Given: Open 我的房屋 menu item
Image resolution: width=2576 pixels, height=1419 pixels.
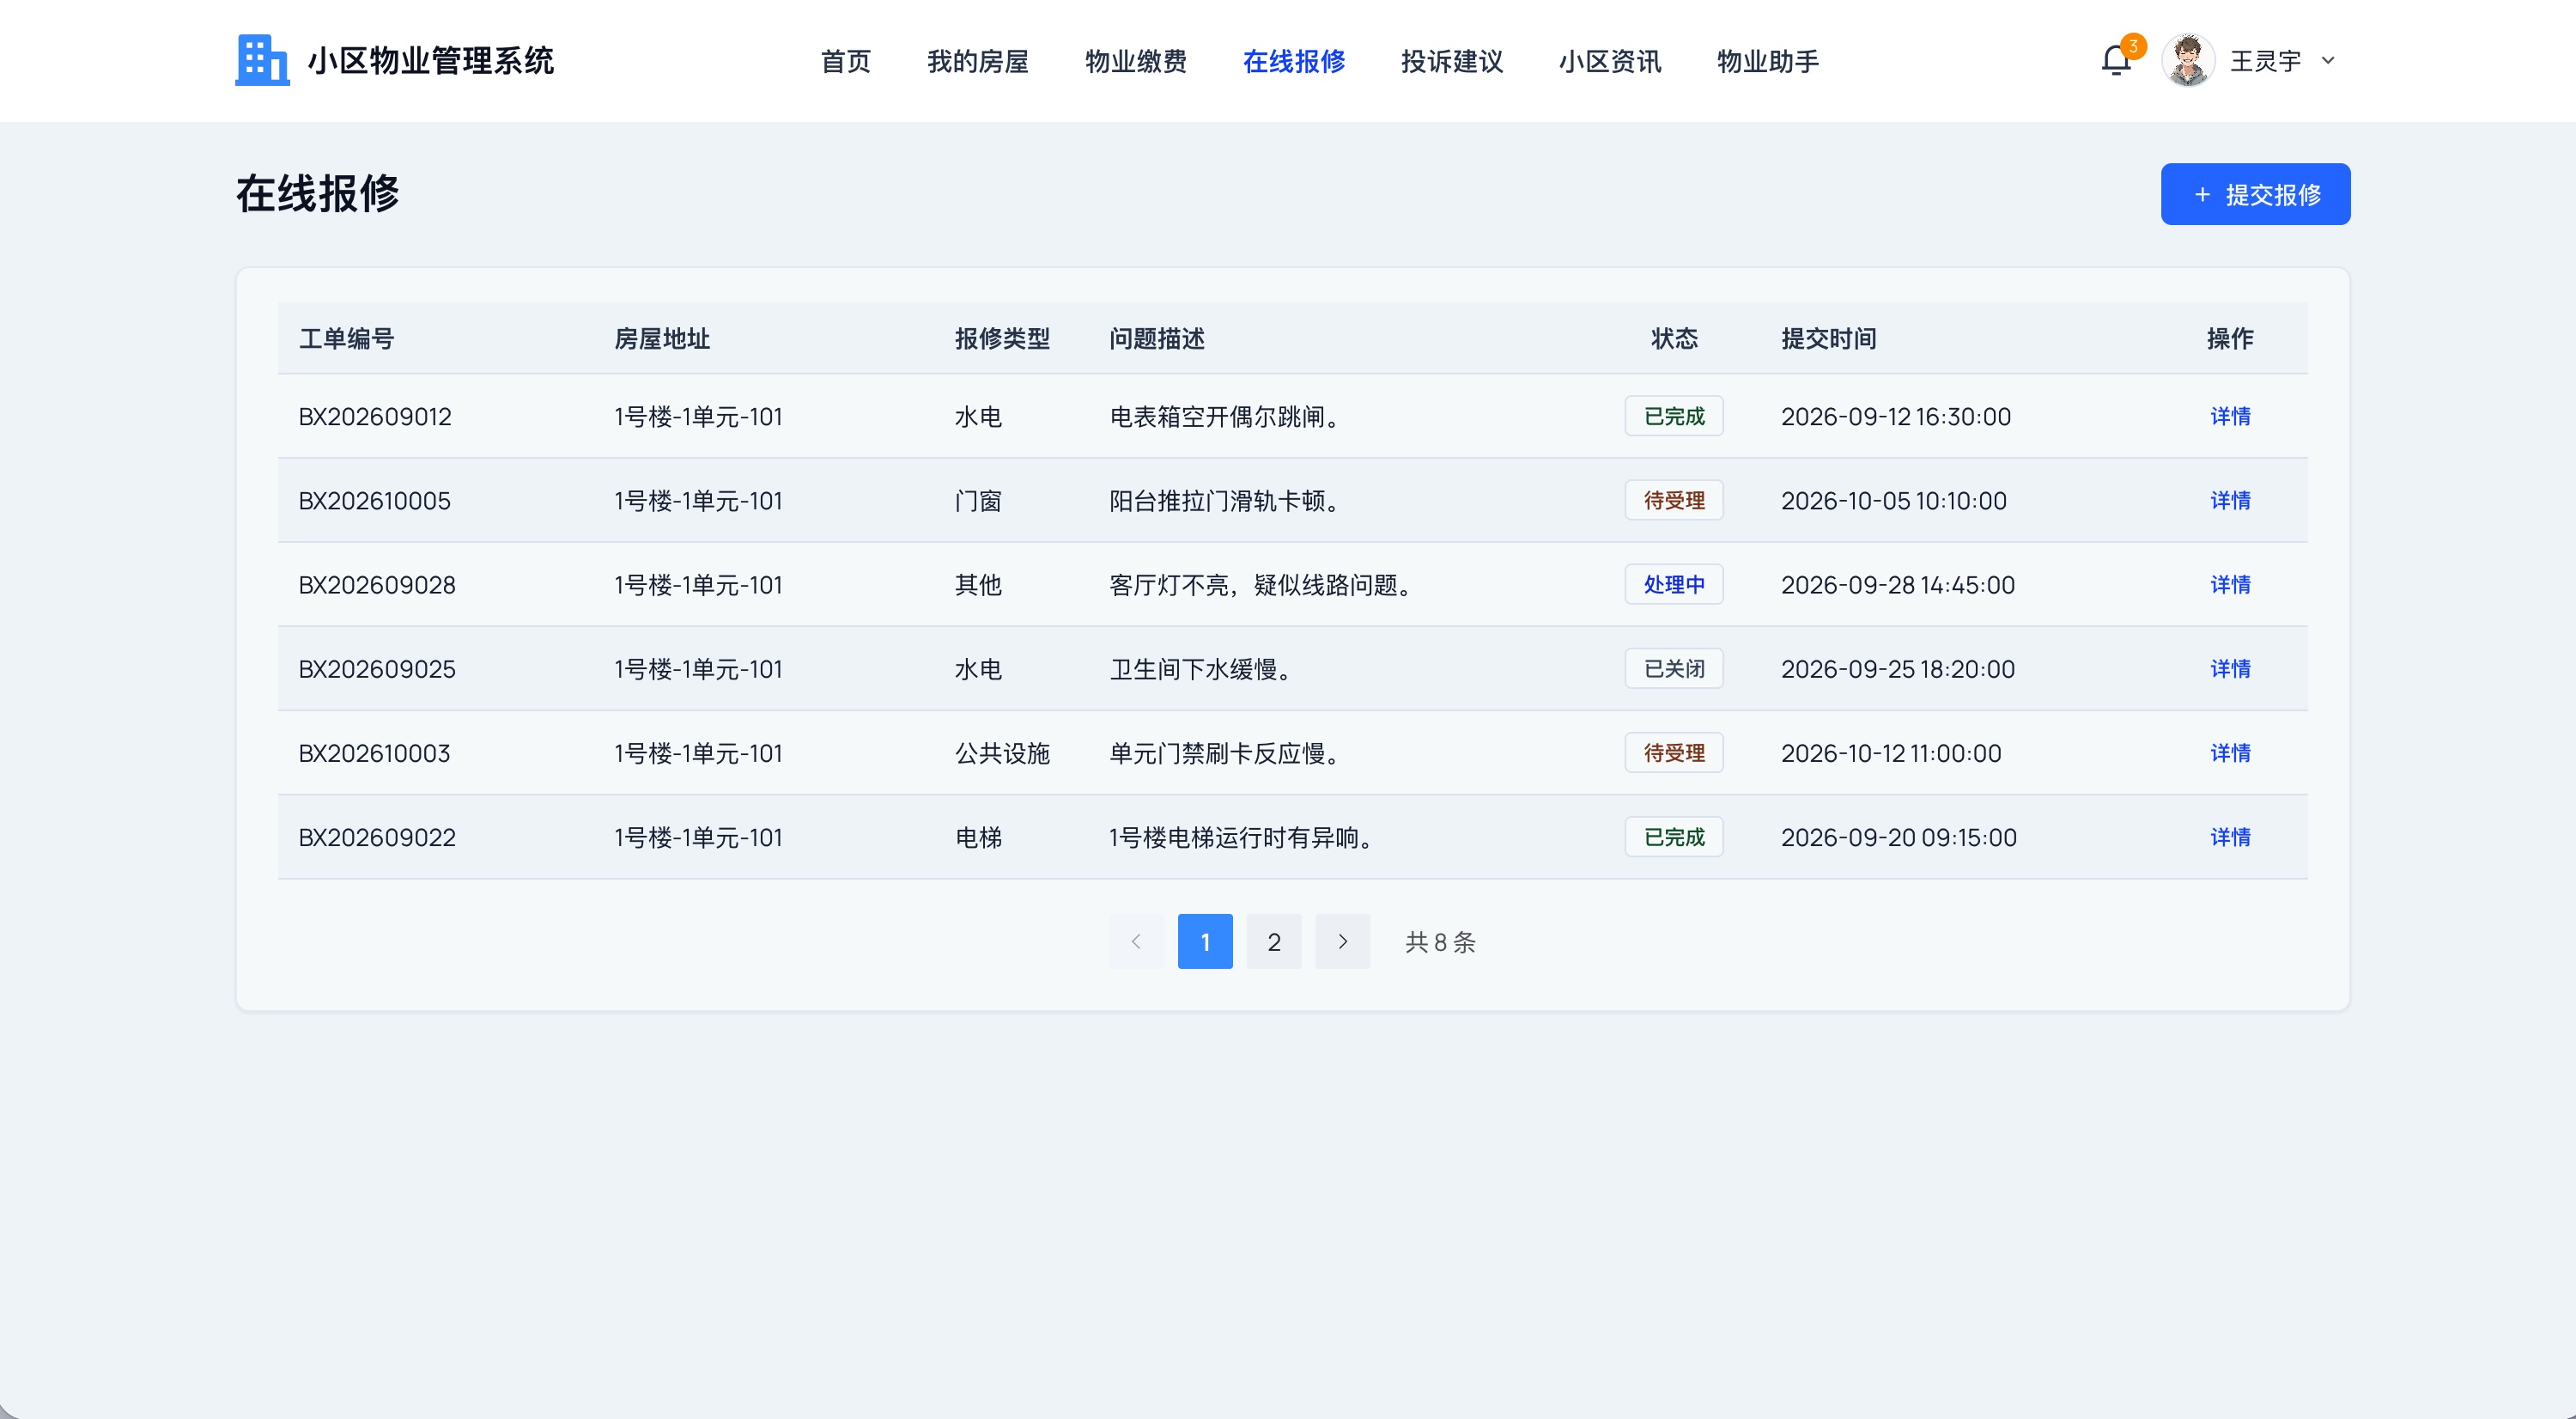Looking at the screenshot, I should 977,62.
